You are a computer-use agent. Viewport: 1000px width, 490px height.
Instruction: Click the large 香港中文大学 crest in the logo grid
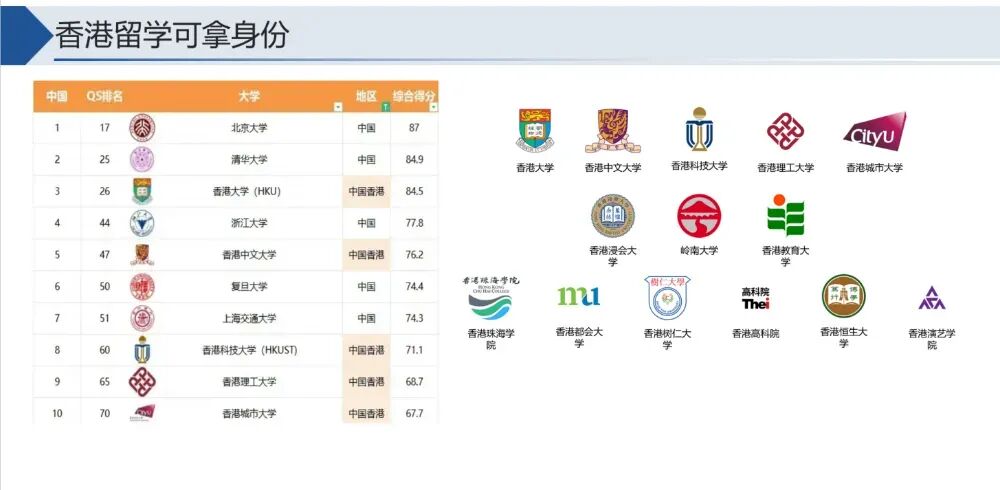(x=612, y=131)
